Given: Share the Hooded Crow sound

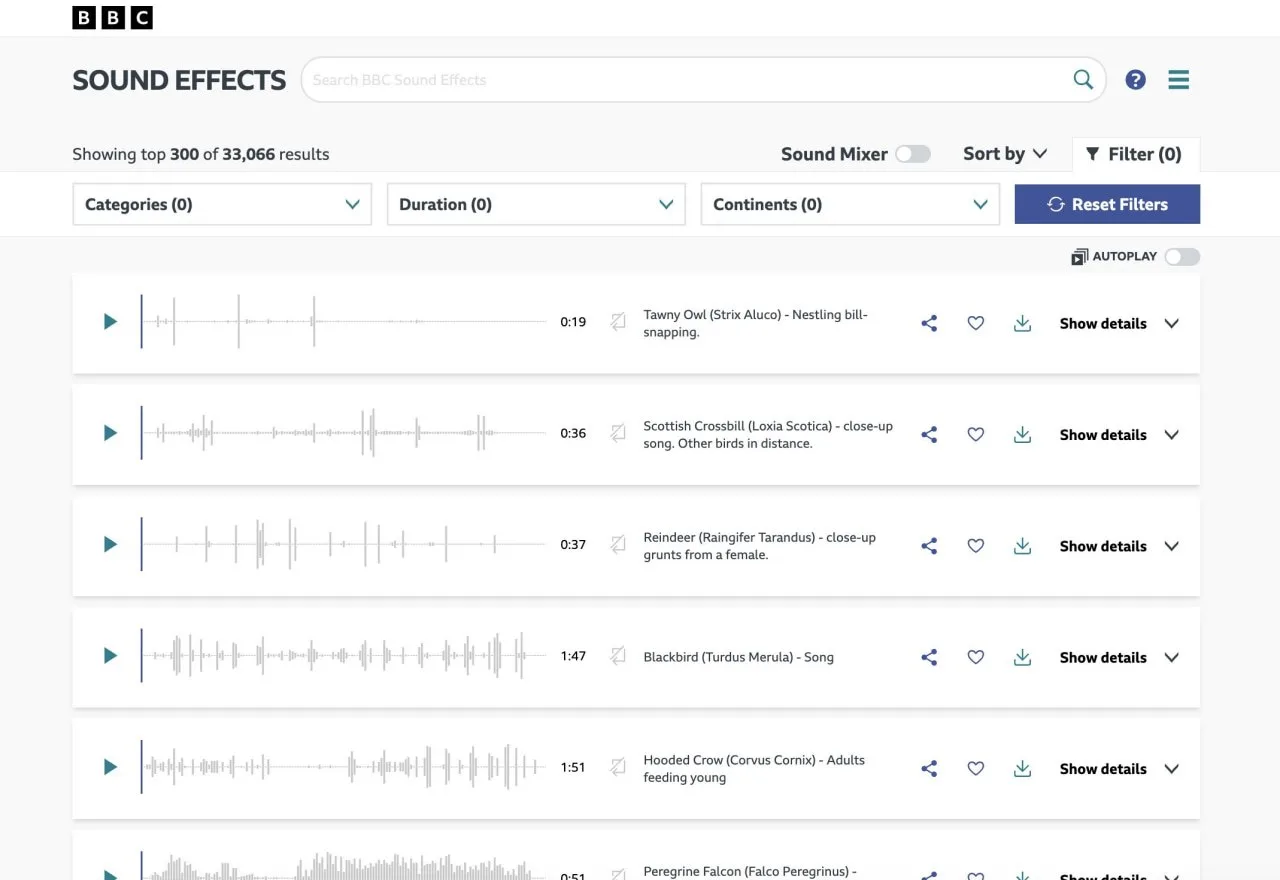Looking at the screenshot, I should pos(929,768).
